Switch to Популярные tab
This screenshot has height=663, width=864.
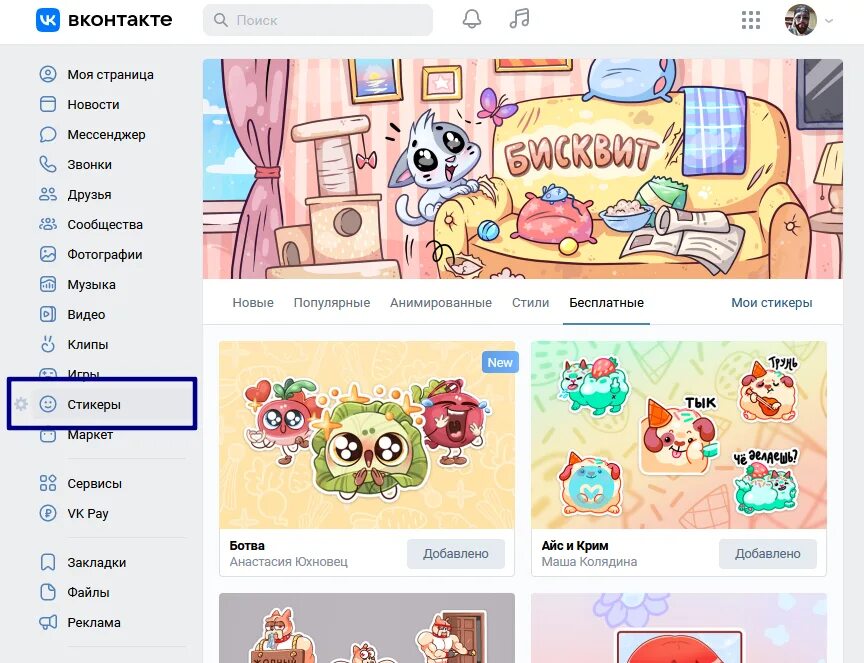pyautogui.click(x=332, y=303)
